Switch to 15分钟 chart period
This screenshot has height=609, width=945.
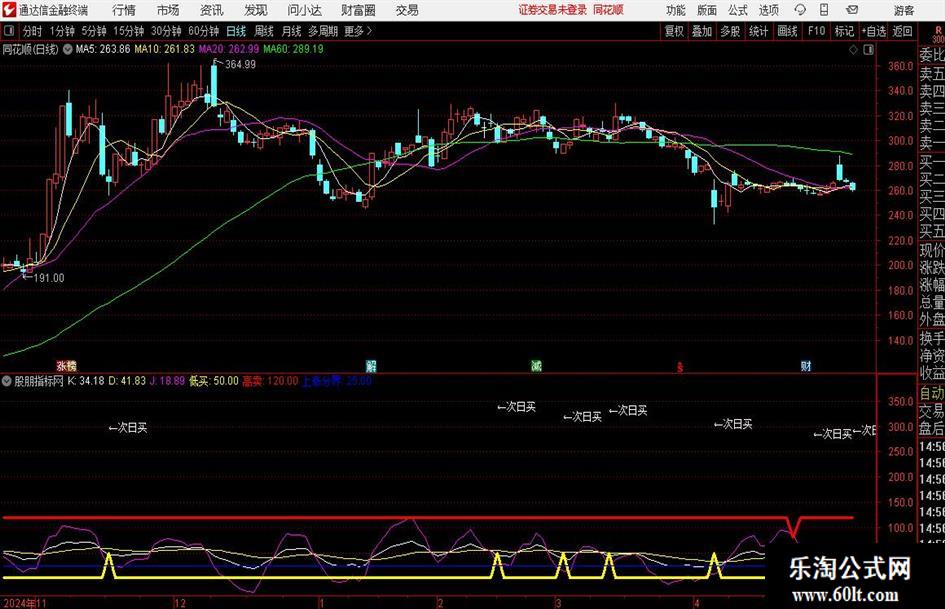(129, 31)
